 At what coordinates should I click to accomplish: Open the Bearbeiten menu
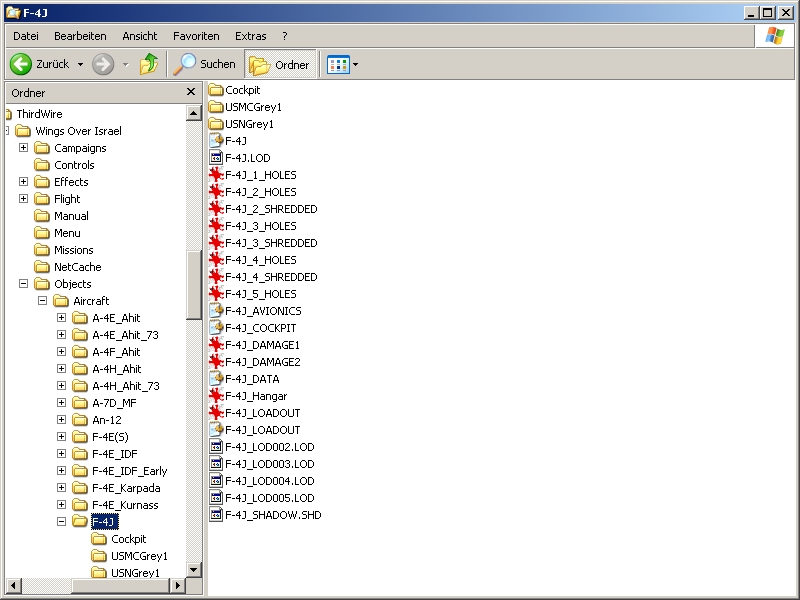tap(80, 36)
